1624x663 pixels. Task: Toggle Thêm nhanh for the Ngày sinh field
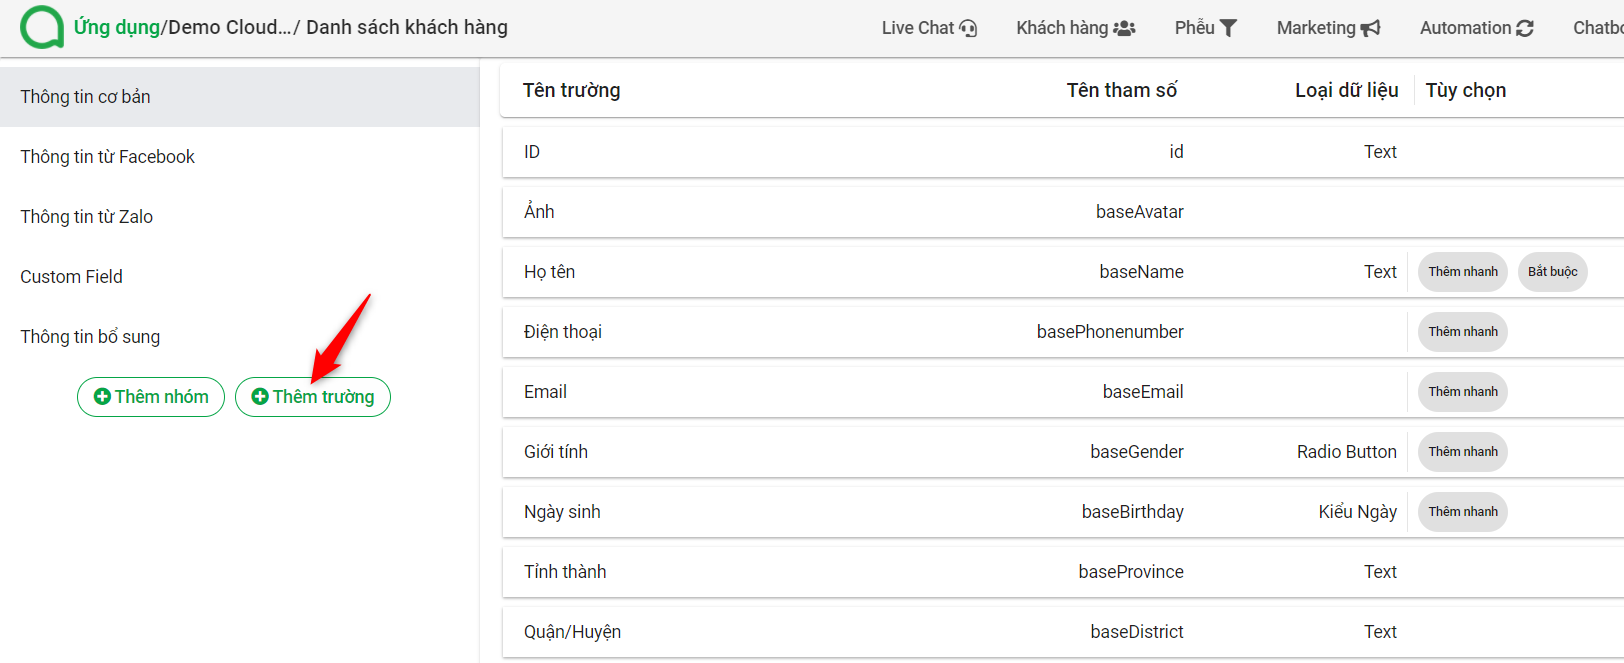coord(1463,512)
